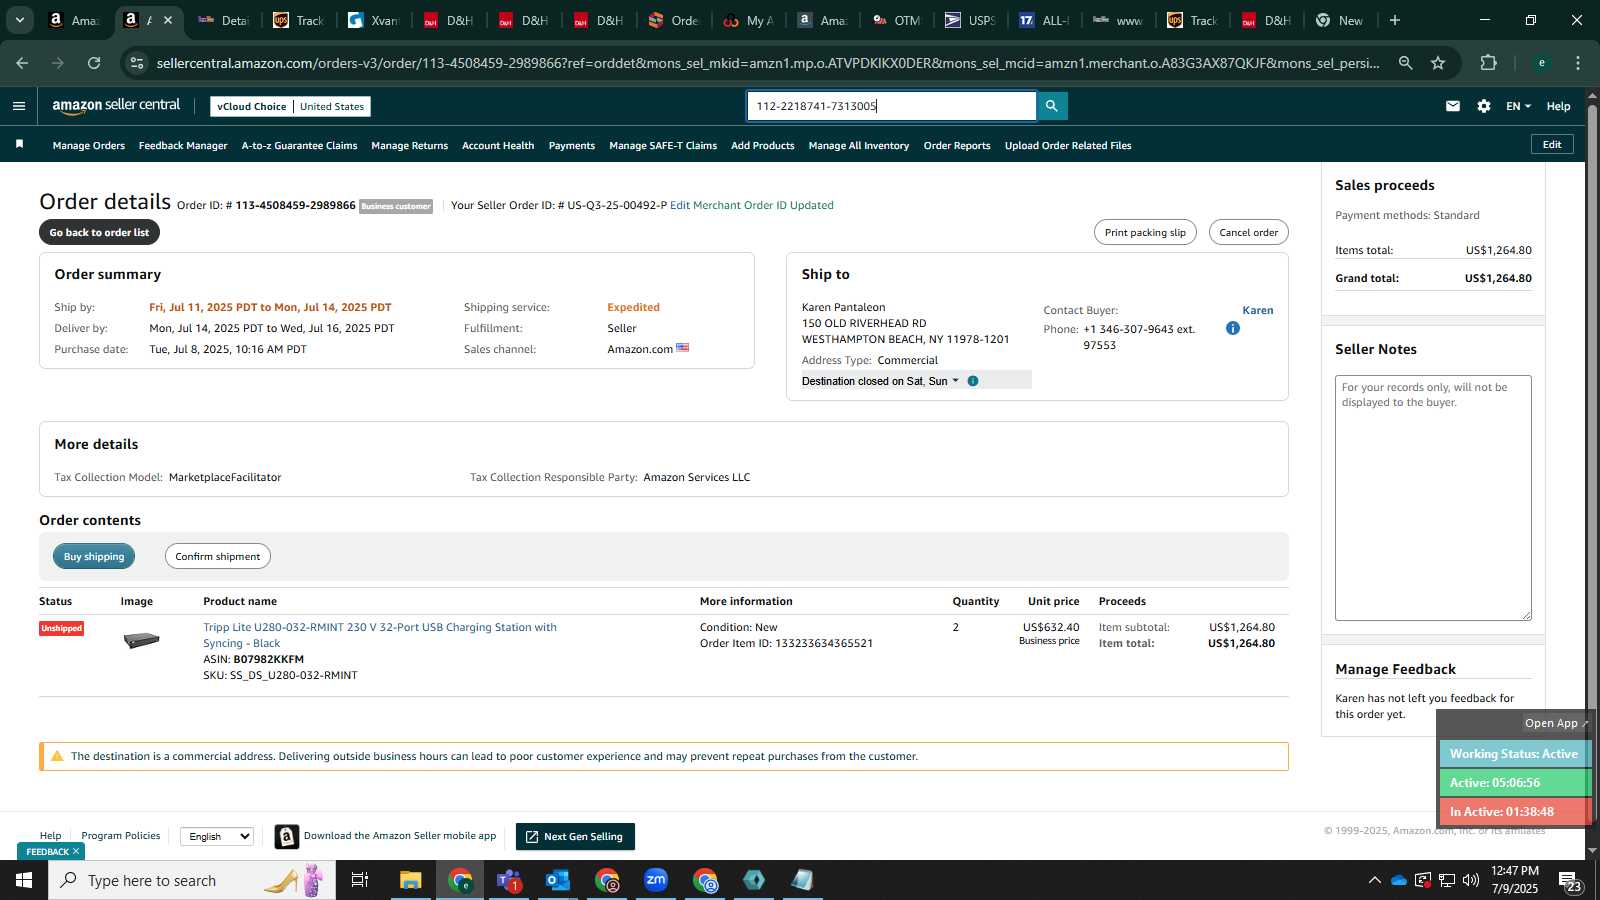Click the bookmark flag icon in nav bar
The image size is (1600, 900).
click(19, 145)
